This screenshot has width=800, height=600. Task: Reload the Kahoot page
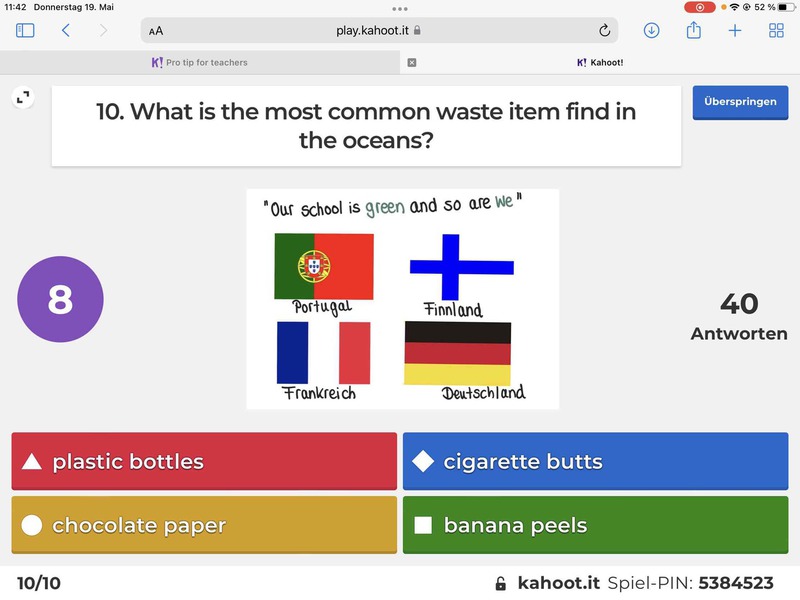(604, 31)
